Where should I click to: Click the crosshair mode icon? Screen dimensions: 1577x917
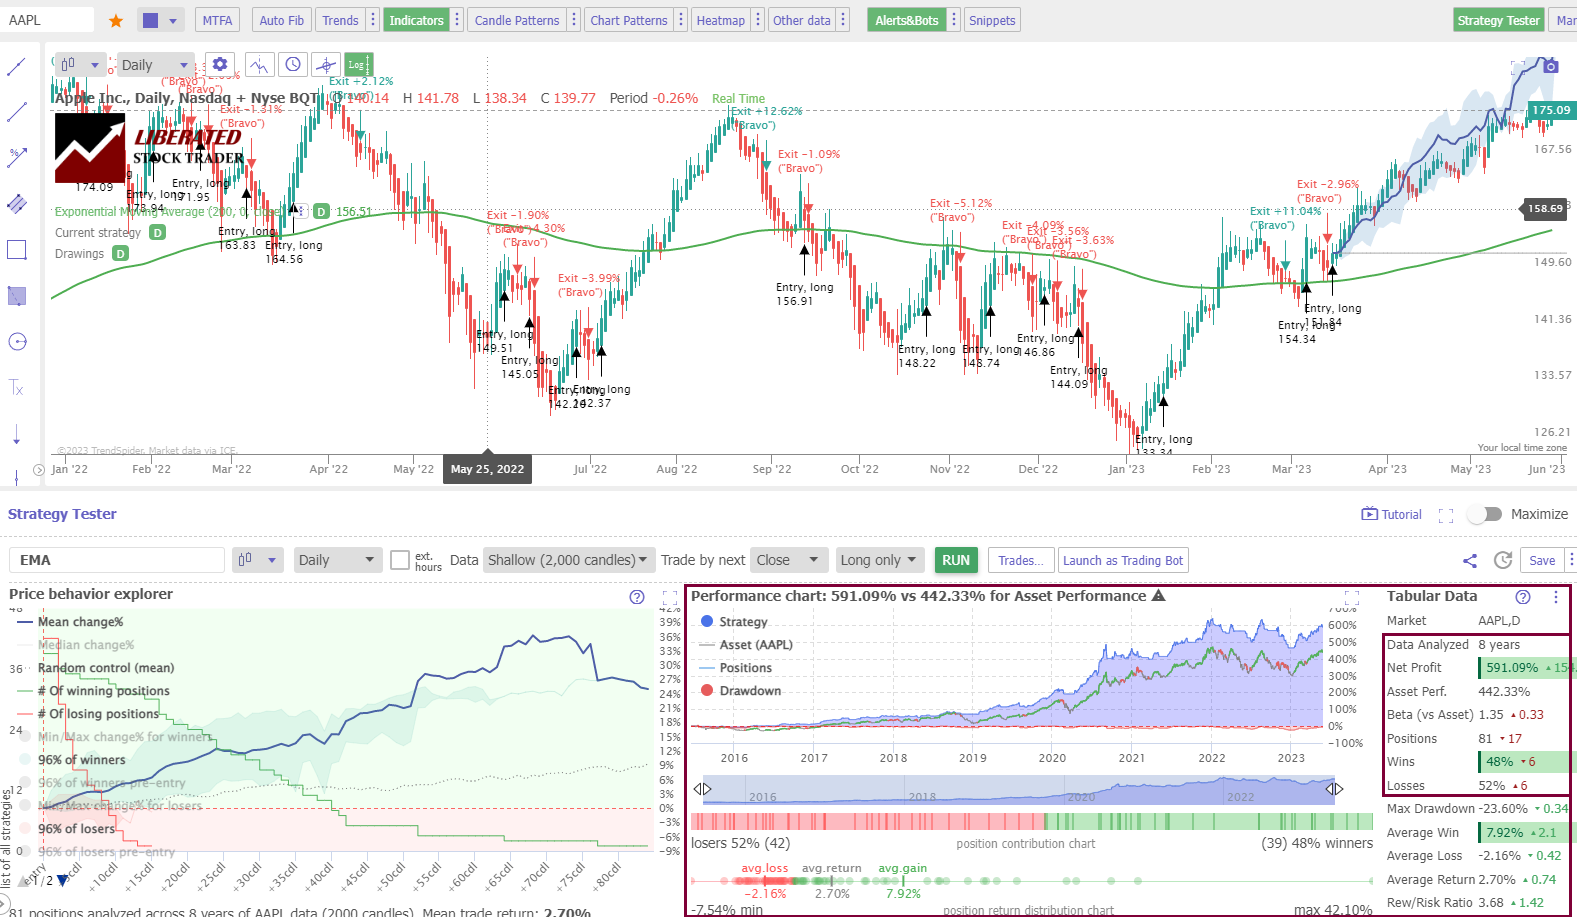click(326, 65)
